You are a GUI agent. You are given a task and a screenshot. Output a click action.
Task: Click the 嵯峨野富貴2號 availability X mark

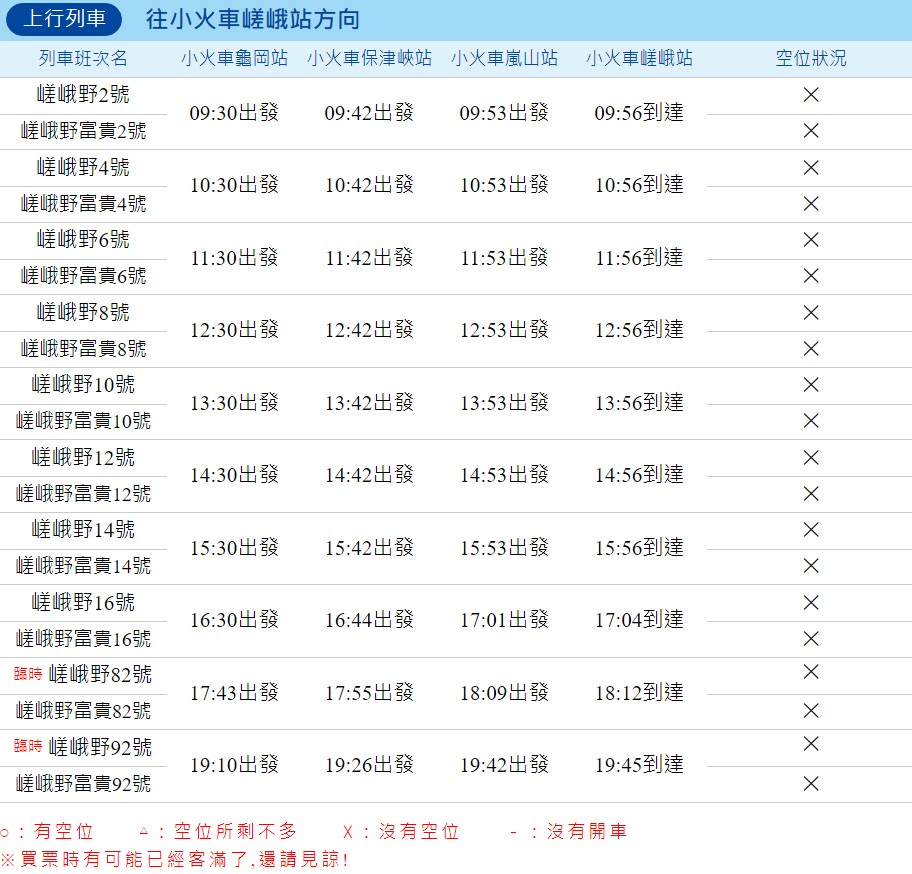[811, 131]
